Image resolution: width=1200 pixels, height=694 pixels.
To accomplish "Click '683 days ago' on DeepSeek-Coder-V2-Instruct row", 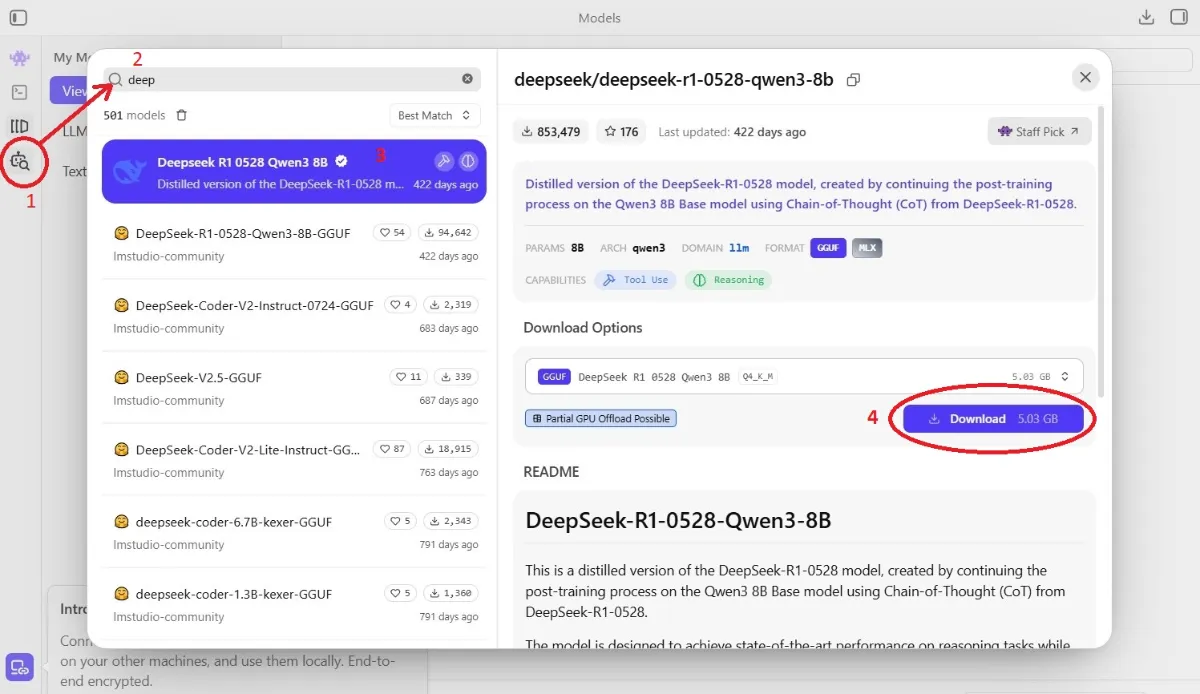I will (x=448, y=329).
